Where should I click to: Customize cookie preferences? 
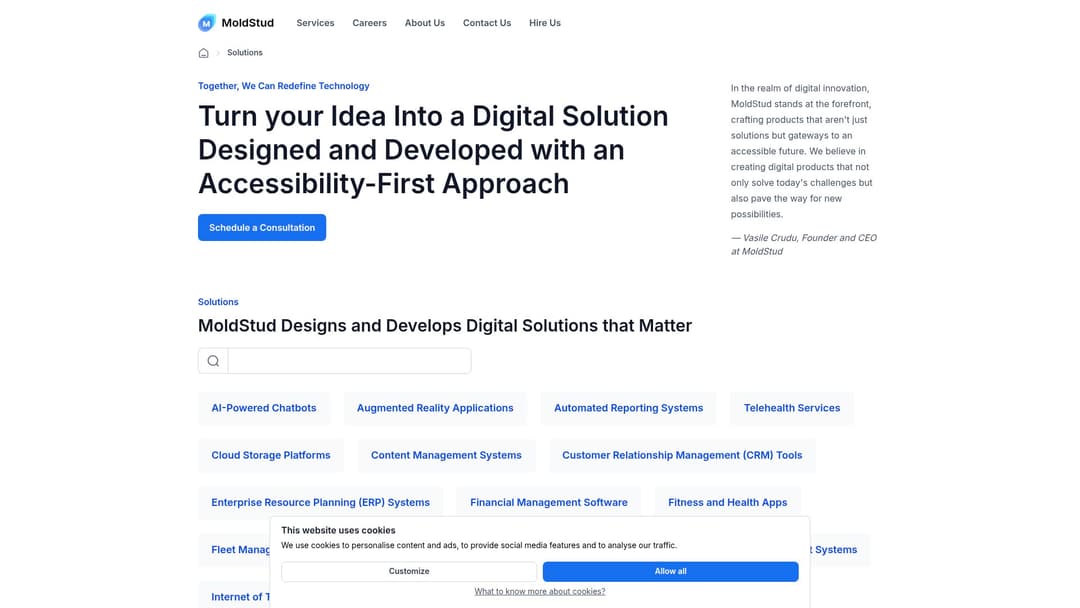[409, 572]
